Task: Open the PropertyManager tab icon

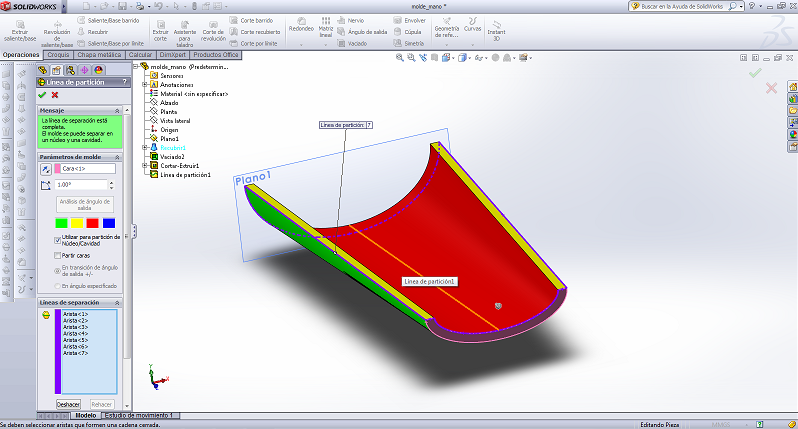Action: click(x=56, y=70)
